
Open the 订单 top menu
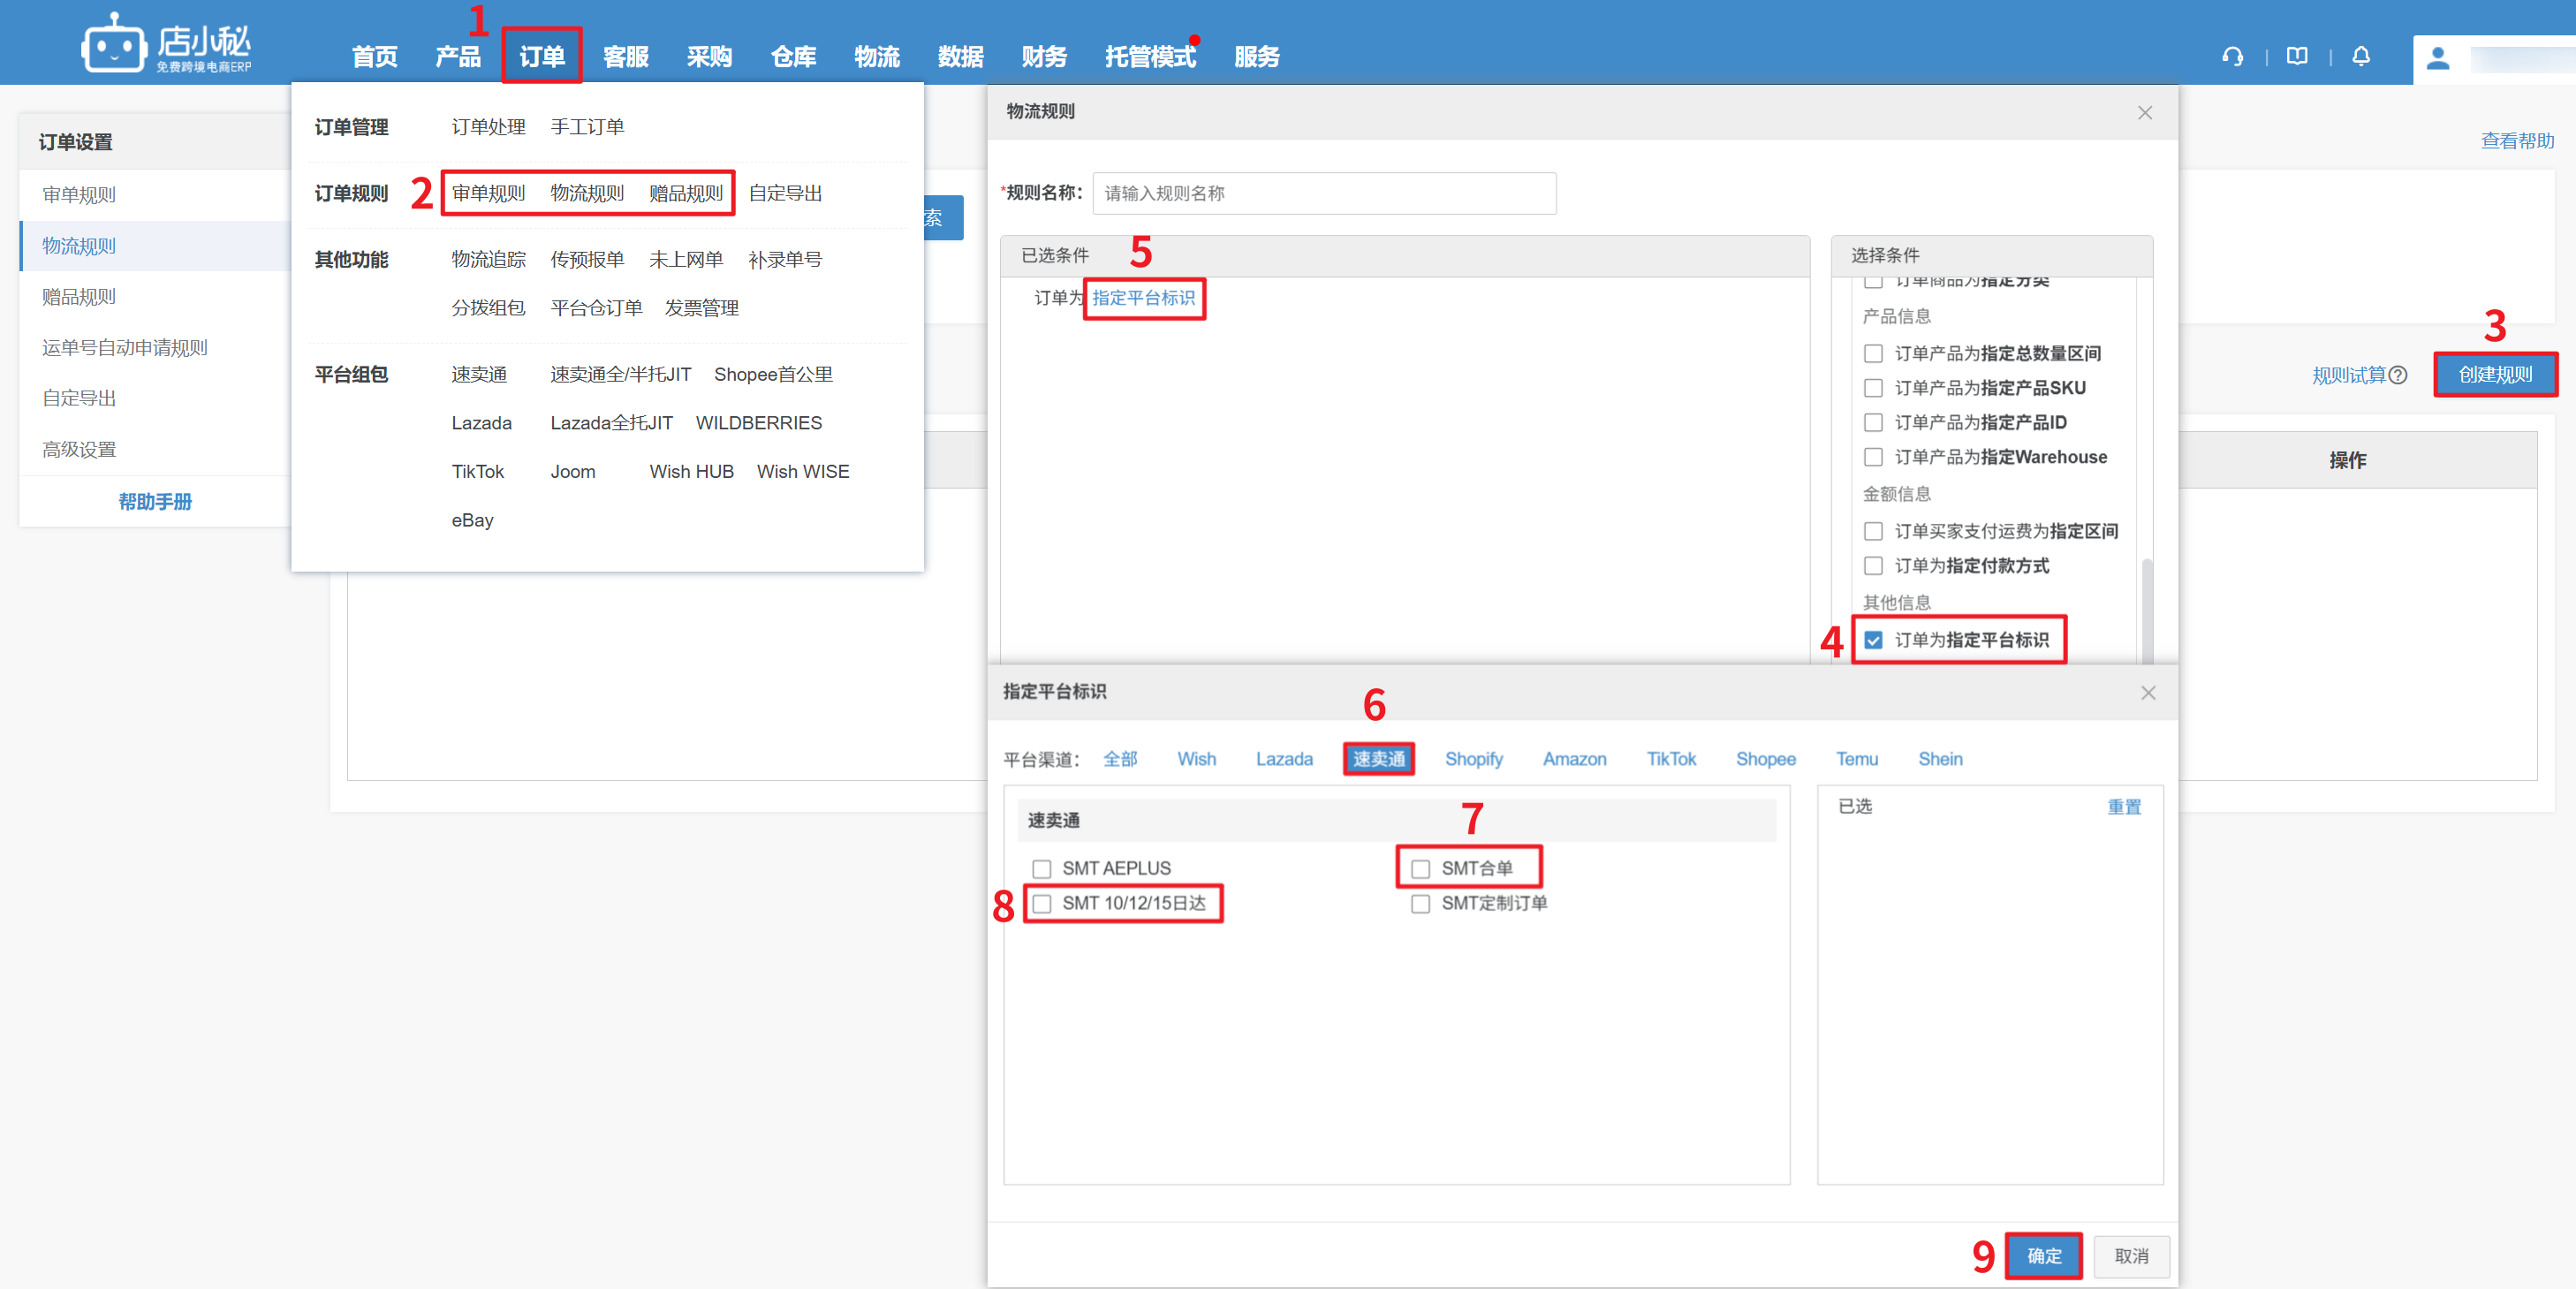click(x=542, y=57)
